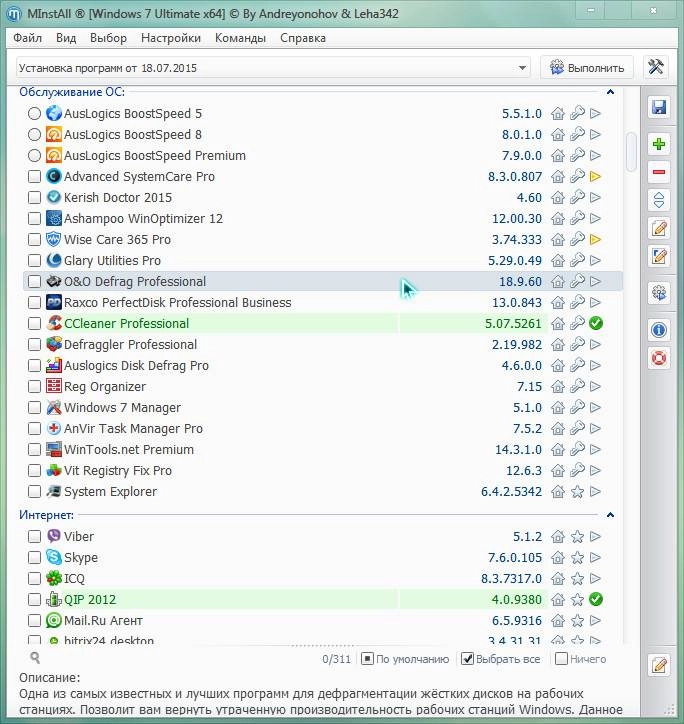
Task: Click the blue info icon in sidebar
Action: [659, 330]
